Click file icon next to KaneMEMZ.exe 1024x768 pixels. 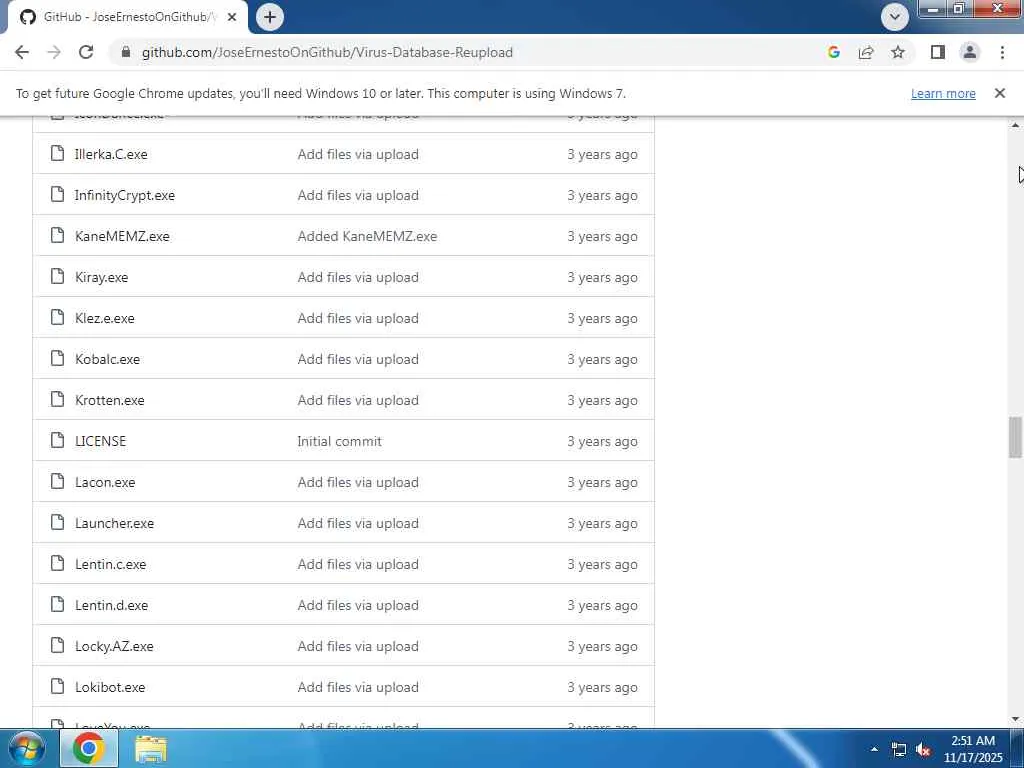pos(57,236)
